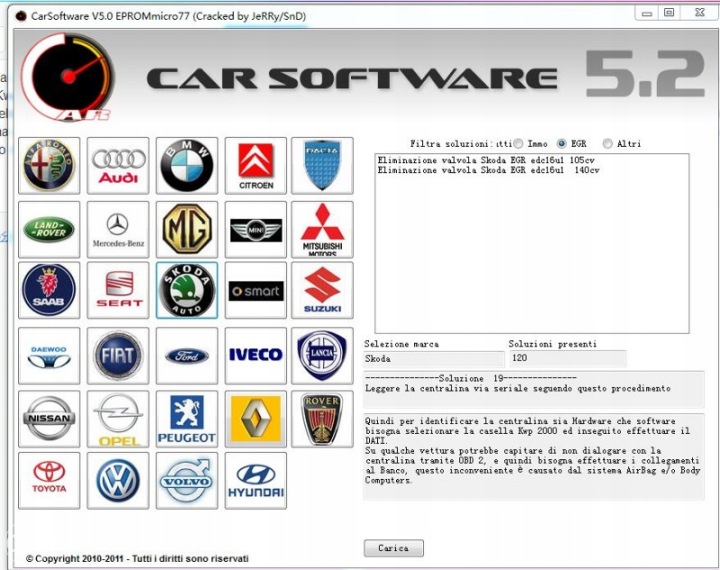
Task: Click the Soluzioni presenti field showing 120
Action: (x=566, y=358)
